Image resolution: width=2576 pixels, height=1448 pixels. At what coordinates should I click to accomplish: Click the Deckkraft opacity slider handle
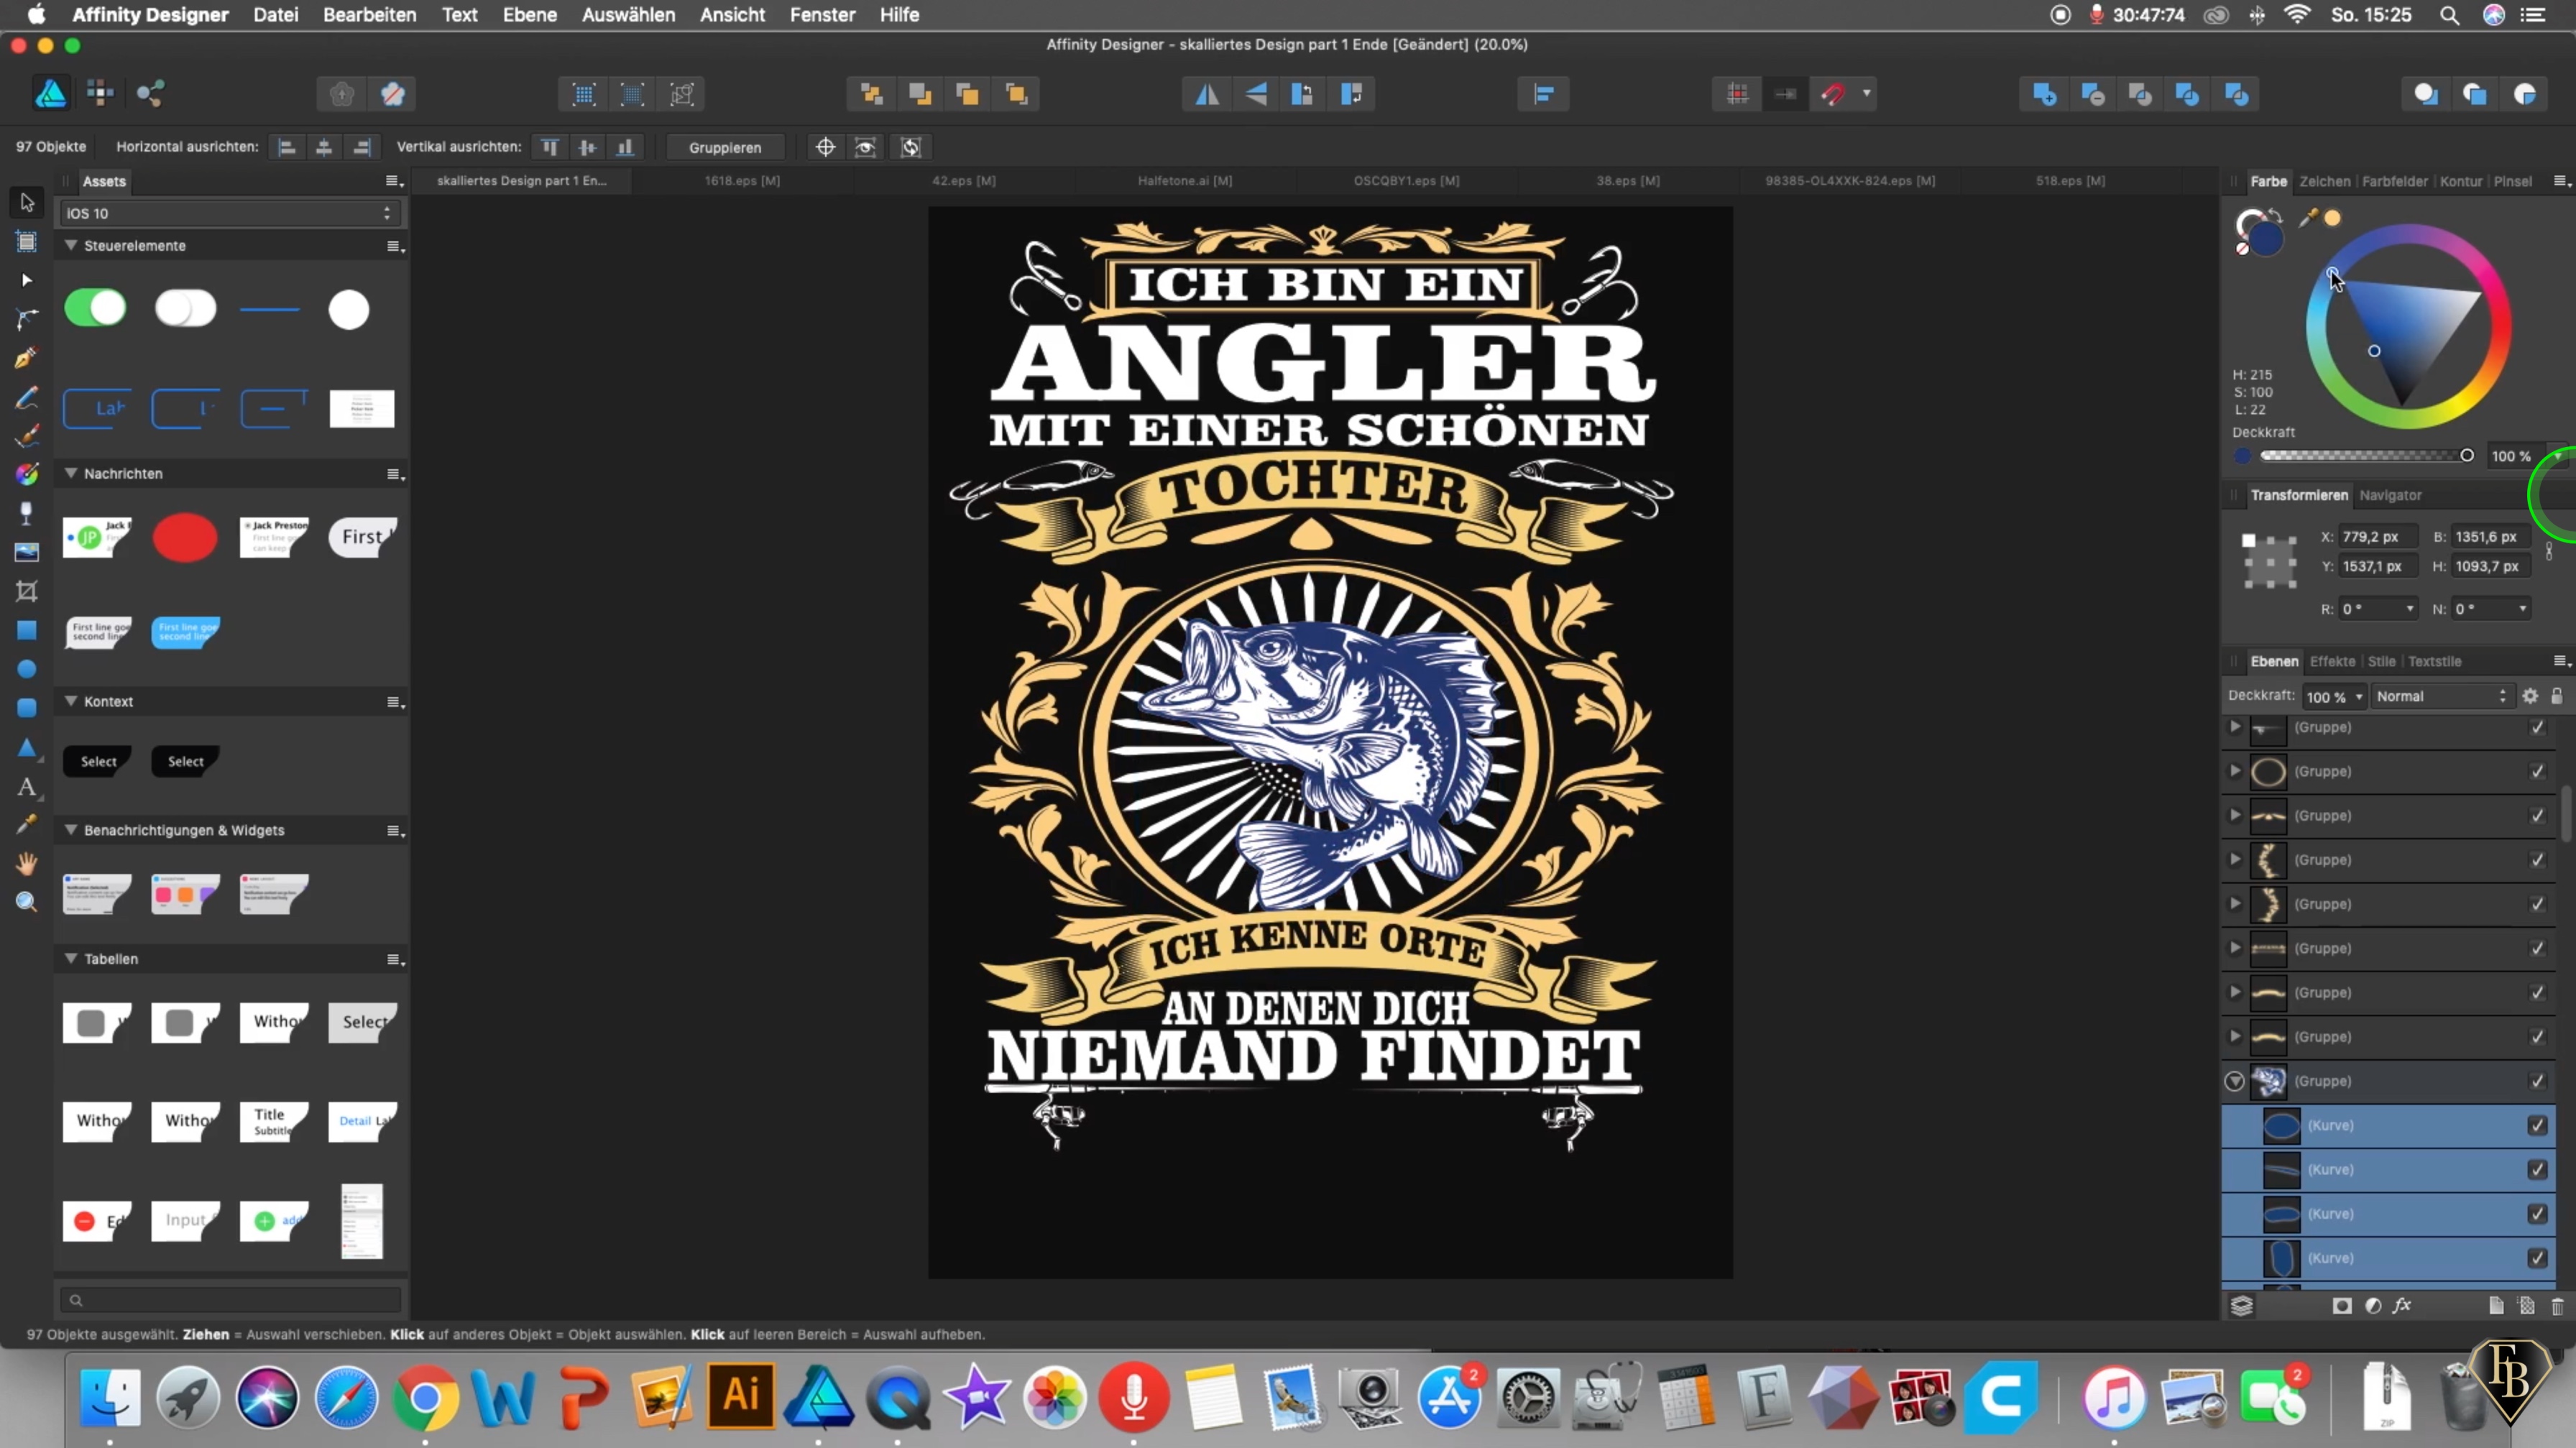point(2466,456)
